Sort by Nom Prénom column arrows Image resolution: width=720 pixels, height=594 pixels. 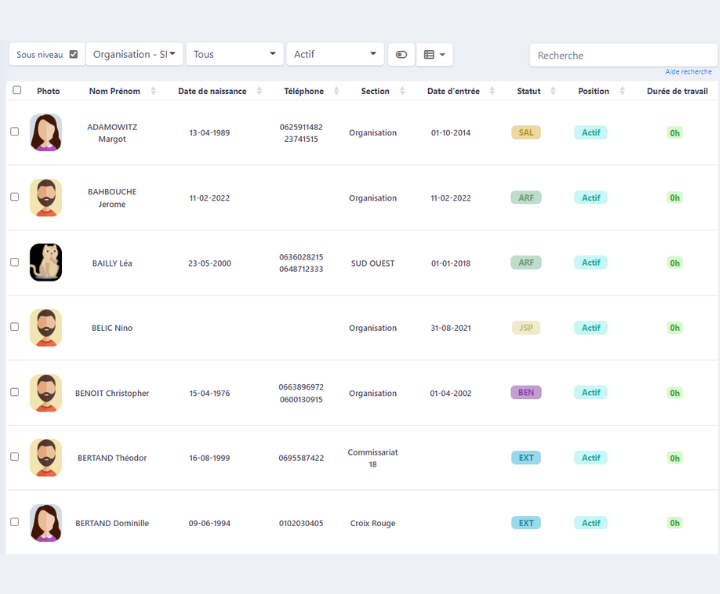click(153, 91)
